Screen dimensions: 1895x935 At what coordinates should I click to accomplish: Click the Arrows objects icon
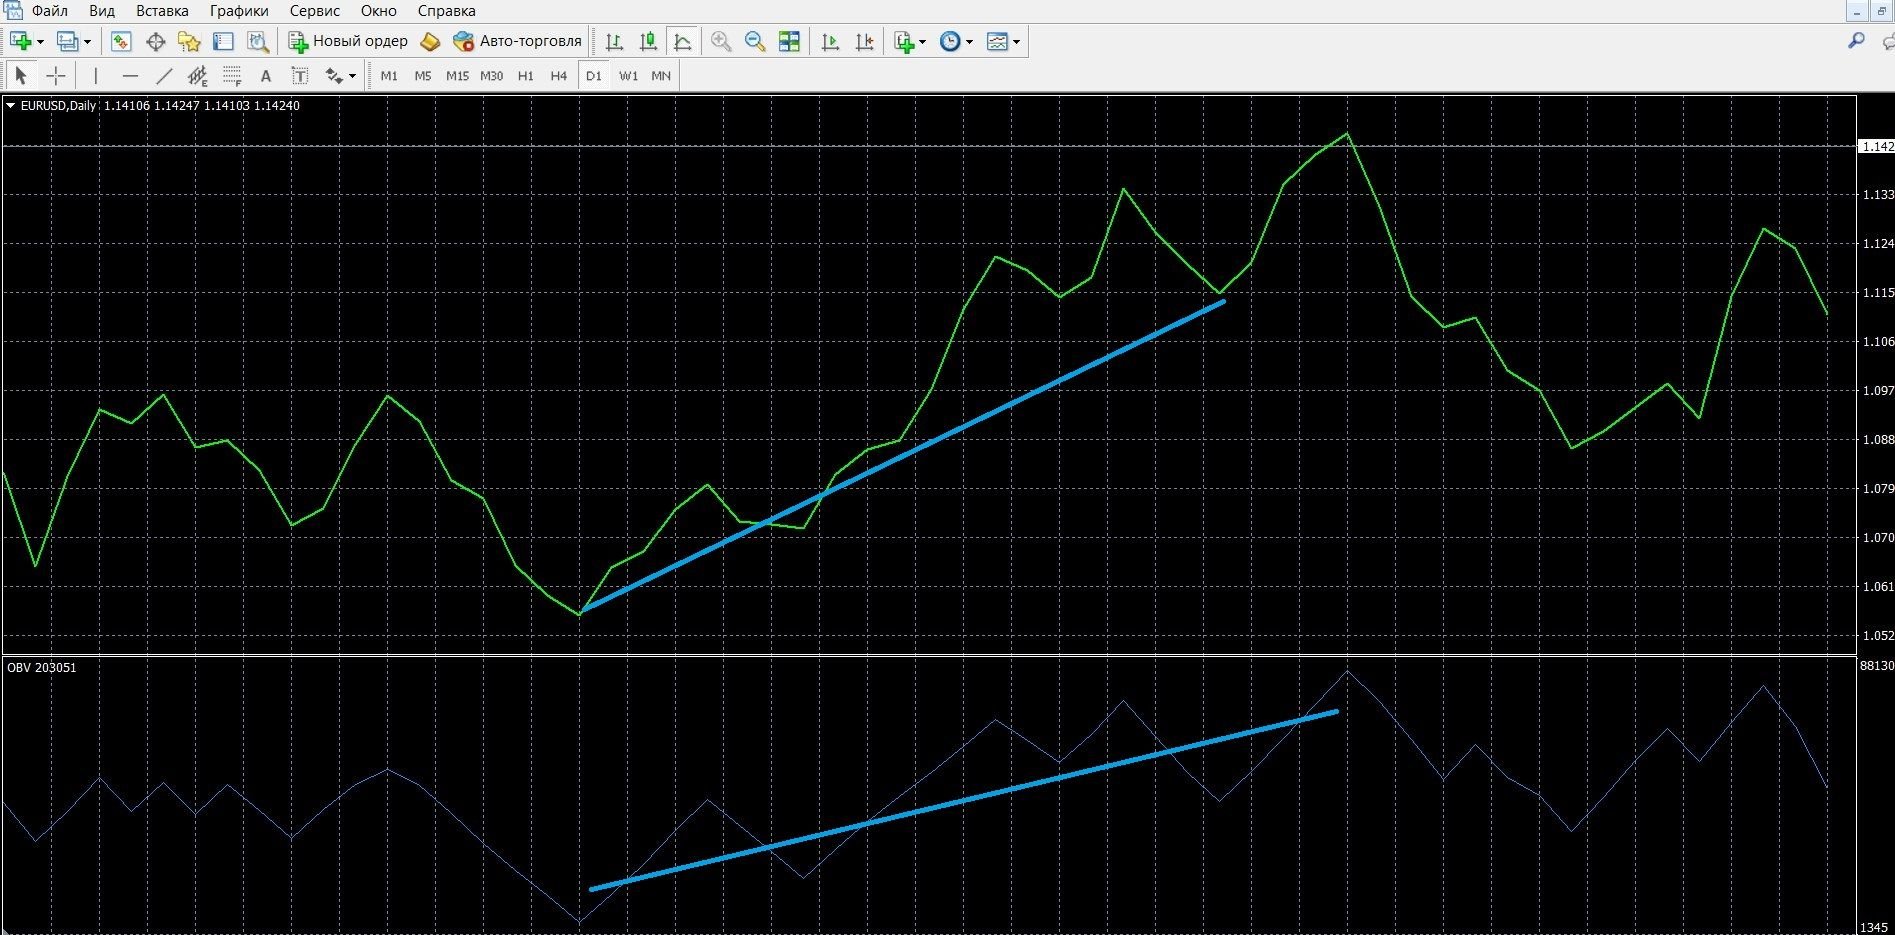pos(334,75)
